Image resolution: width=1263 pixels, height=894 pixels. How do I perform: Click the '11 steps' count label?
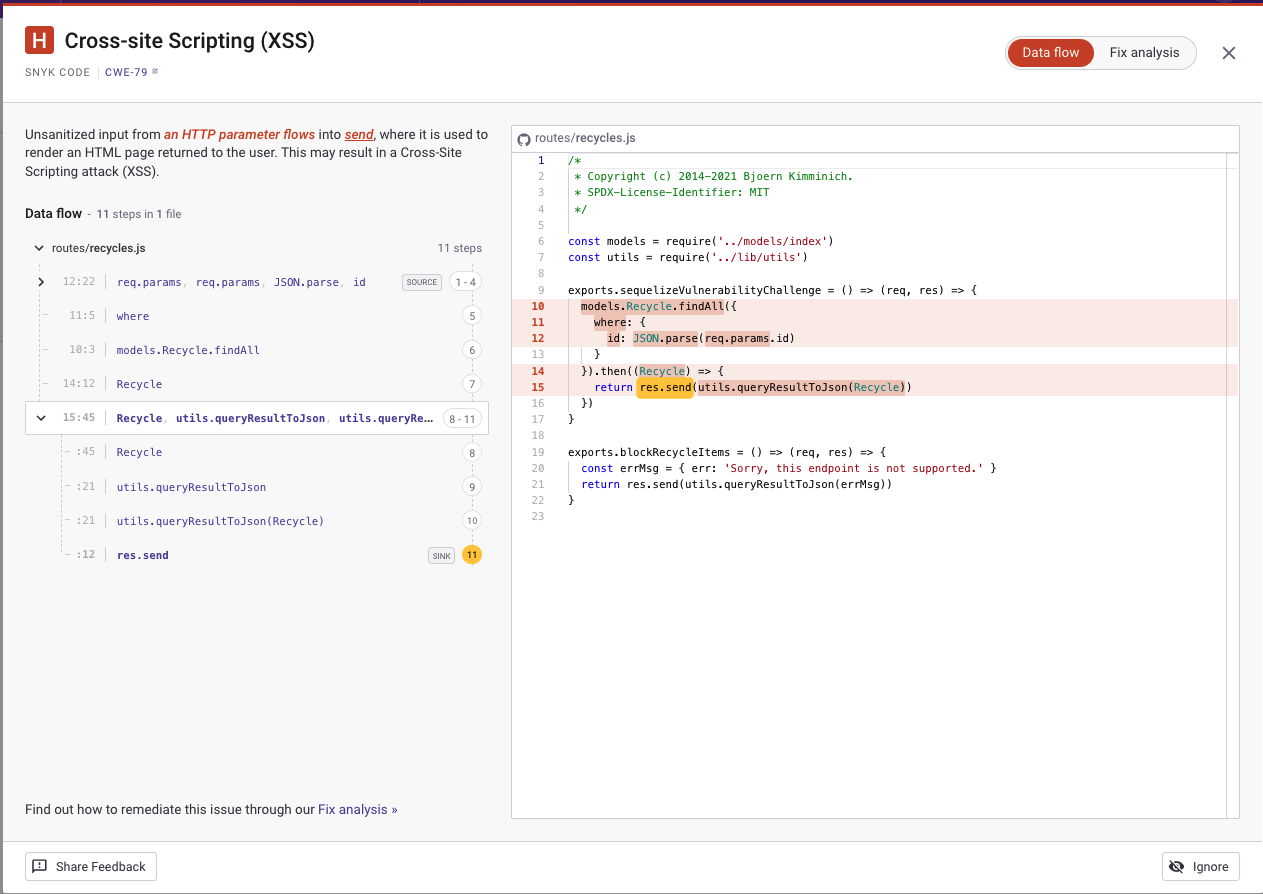coord(460,248)
